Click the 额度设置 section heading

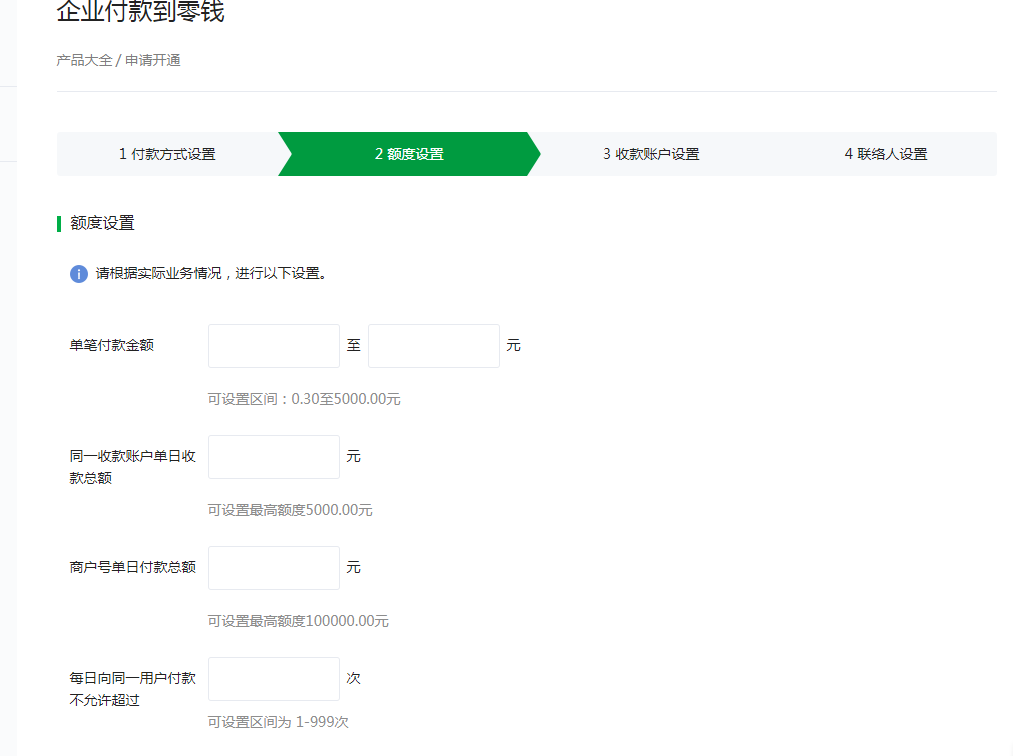pyautogui.click(x=102, y=224)
